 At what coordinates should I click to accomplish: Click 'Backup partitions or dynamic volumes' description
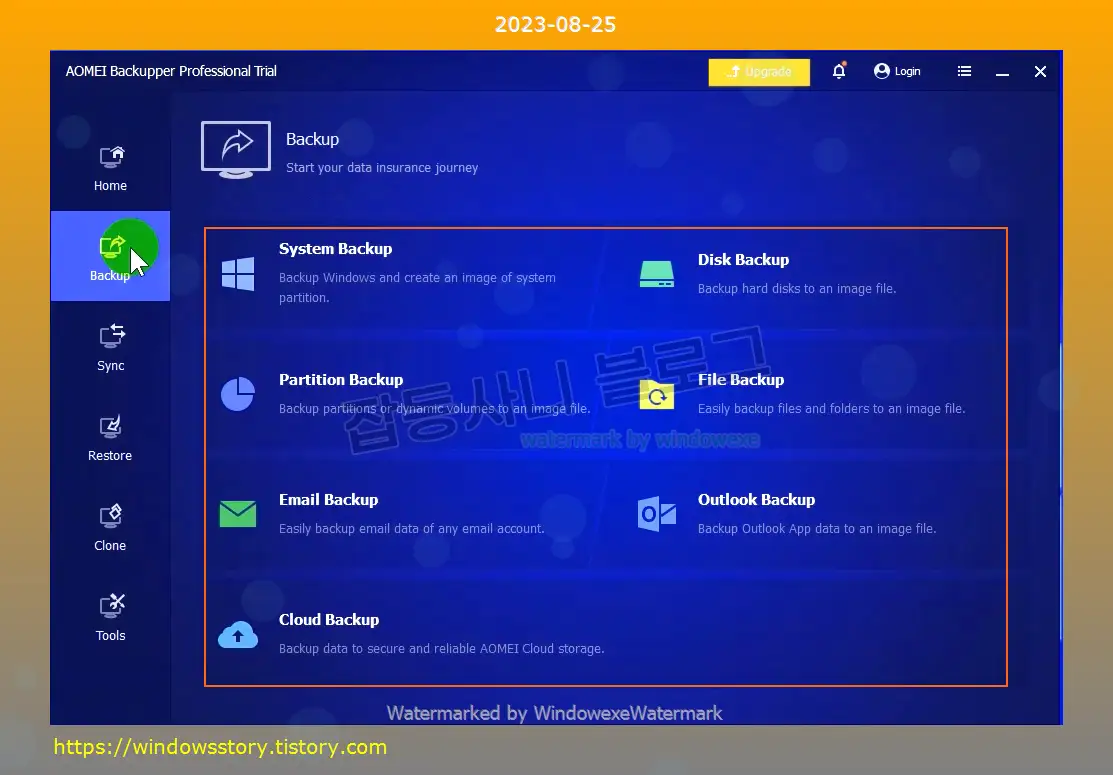coord(434,409)
